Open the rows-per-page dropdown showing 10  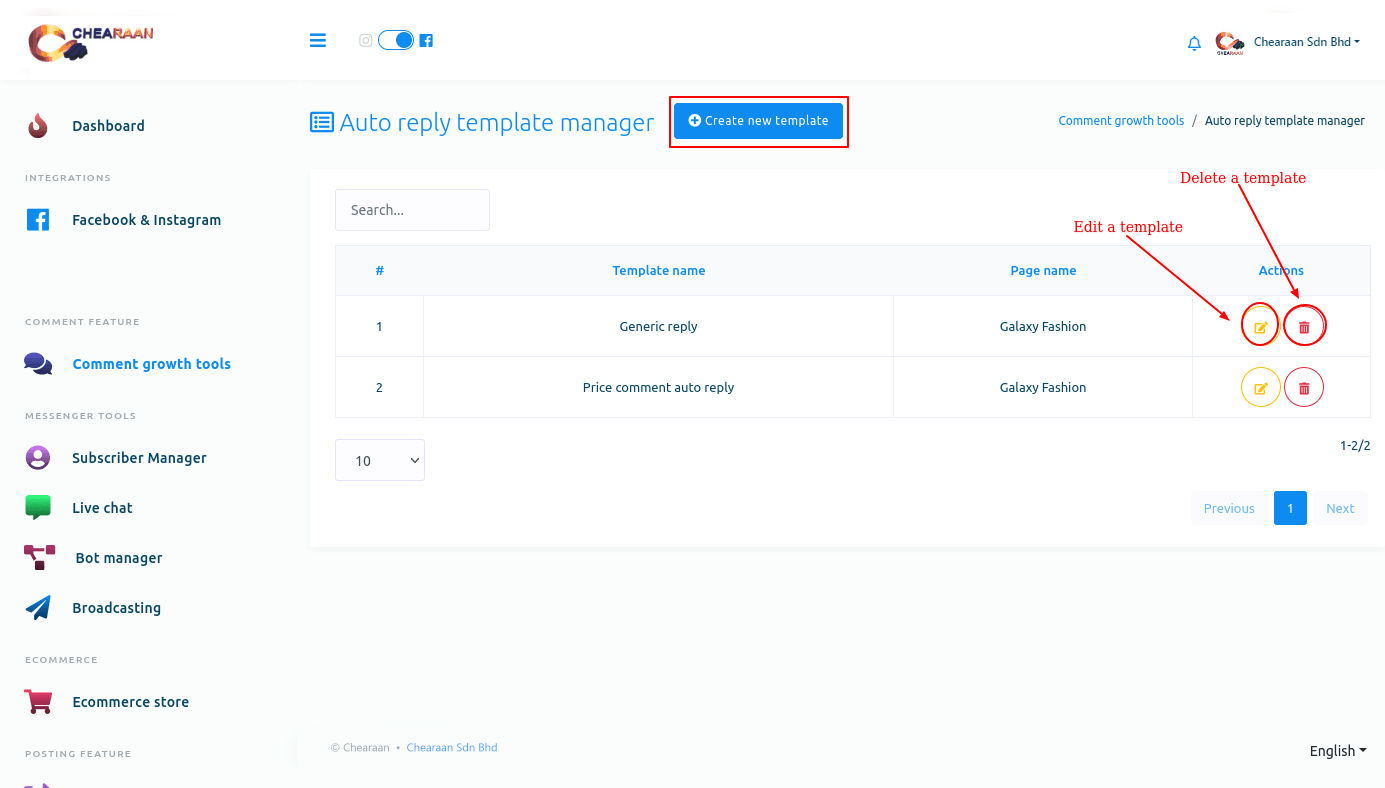point(380,460)
